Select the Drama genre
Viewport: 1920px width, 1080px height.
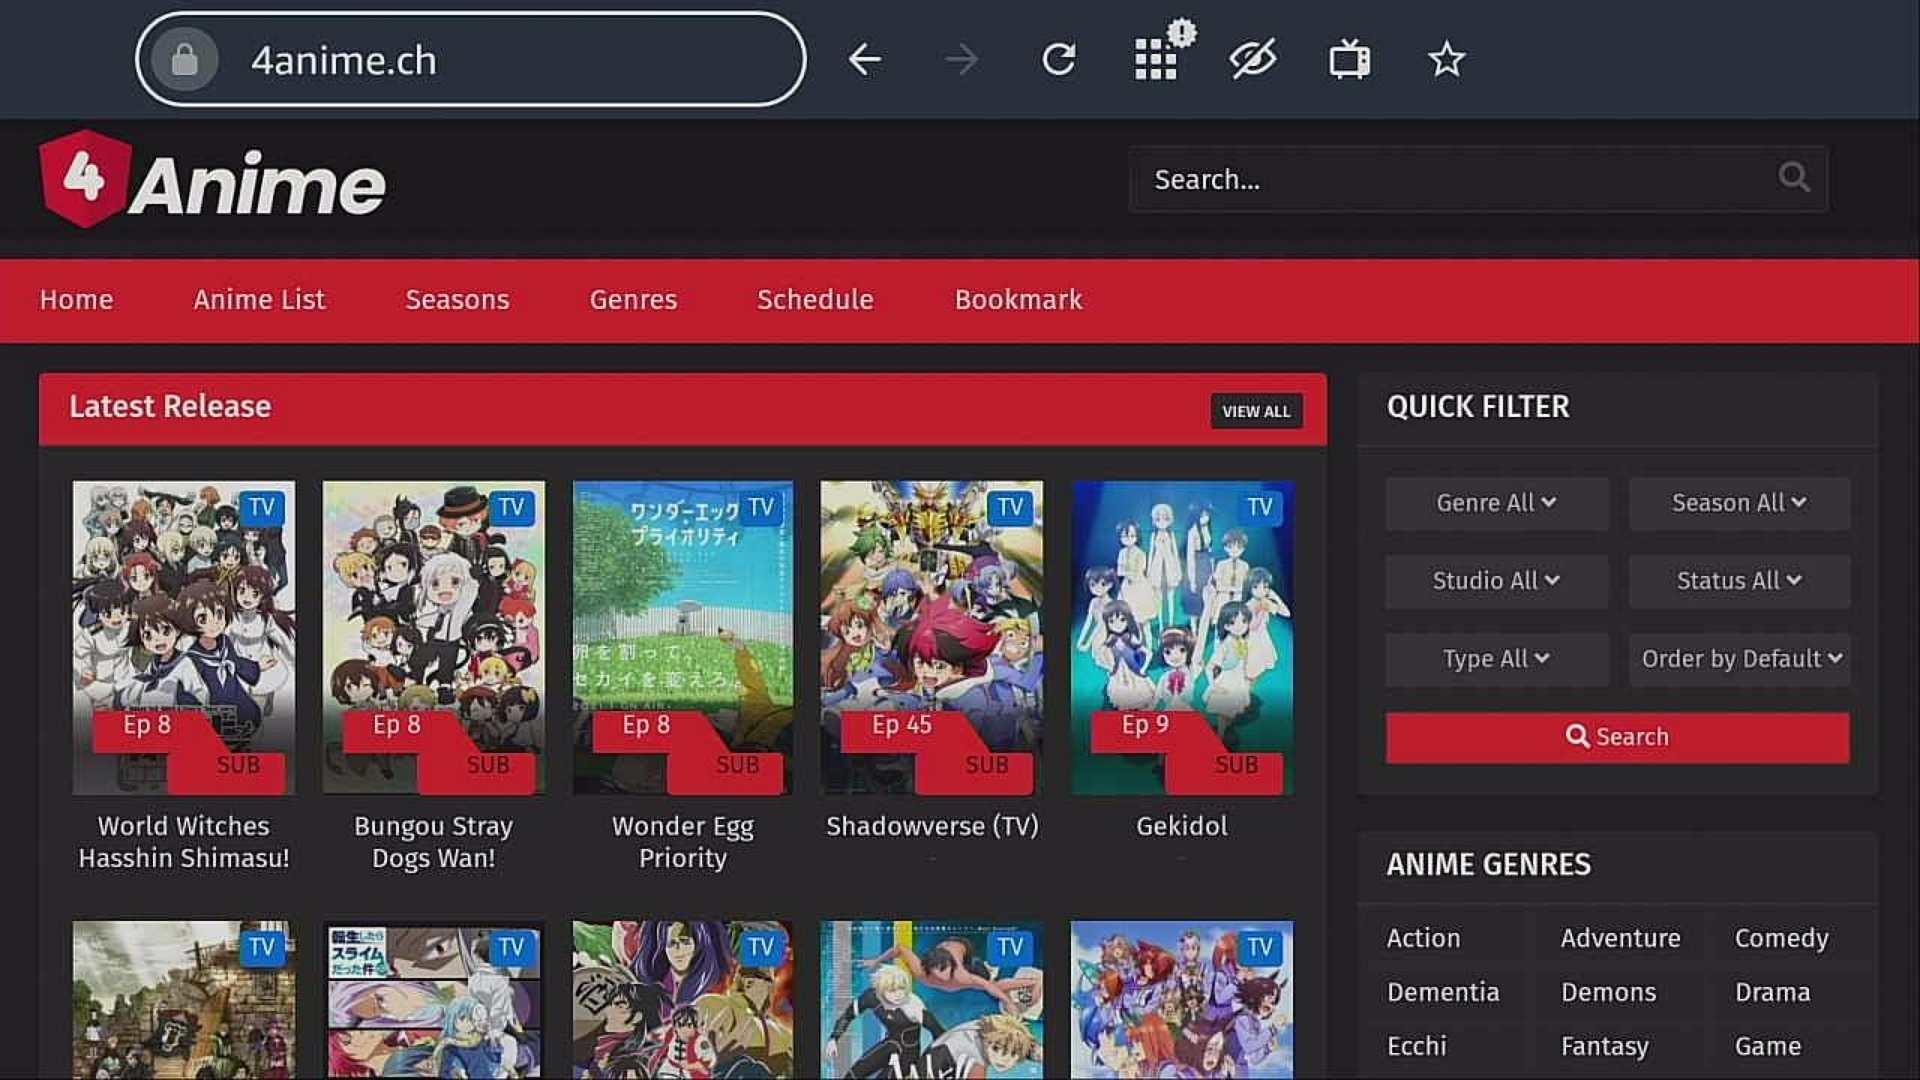(x=1772, y=992)
